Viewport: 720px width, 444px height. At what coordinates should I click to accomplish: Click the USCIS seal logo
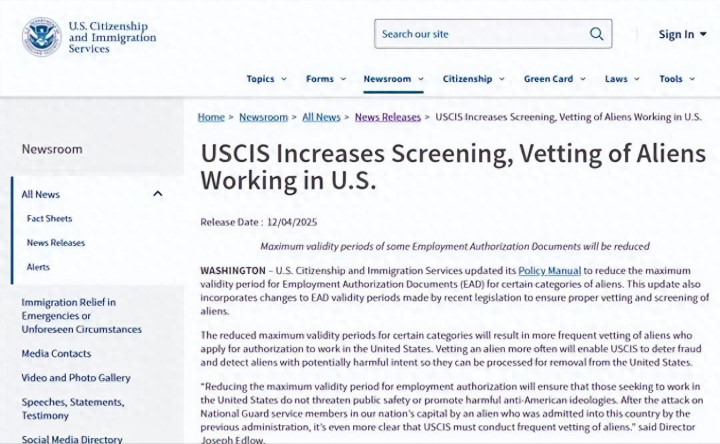click(41, 36)
